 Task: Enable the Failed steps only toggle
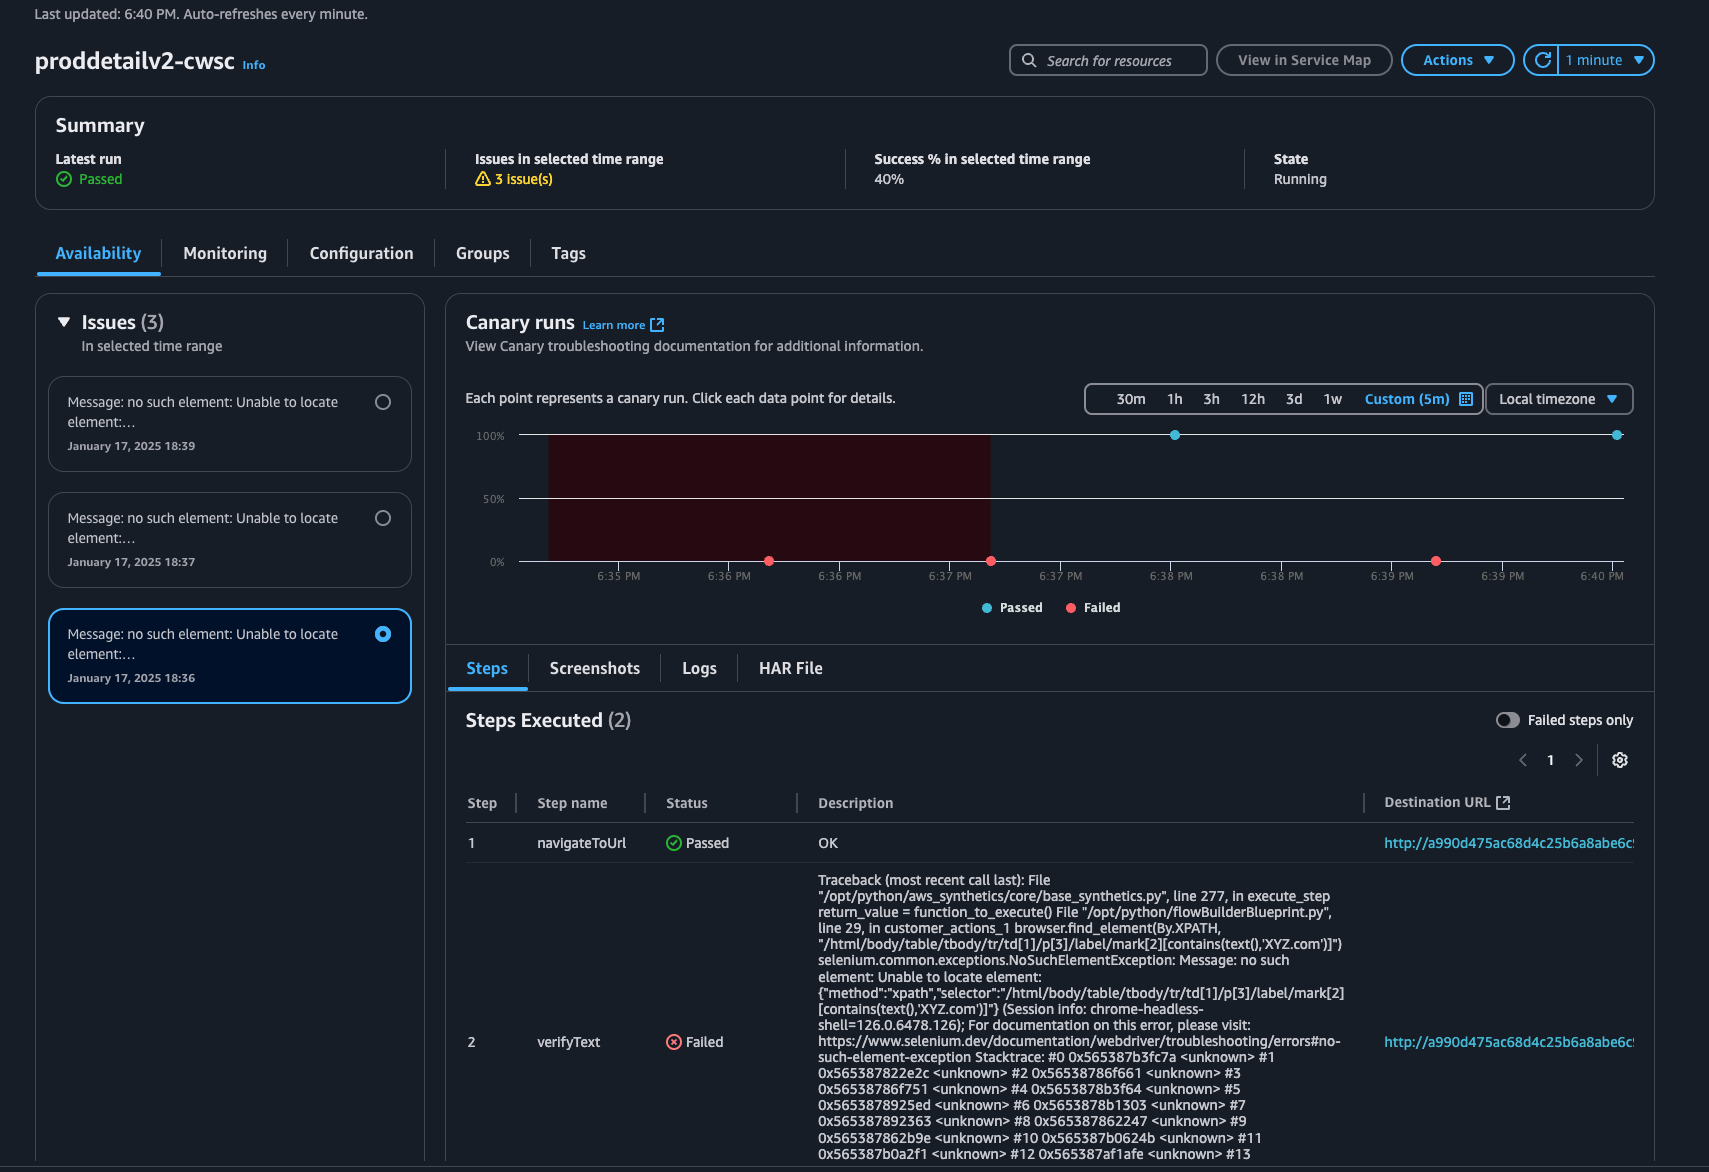(x=1508, y=719)
